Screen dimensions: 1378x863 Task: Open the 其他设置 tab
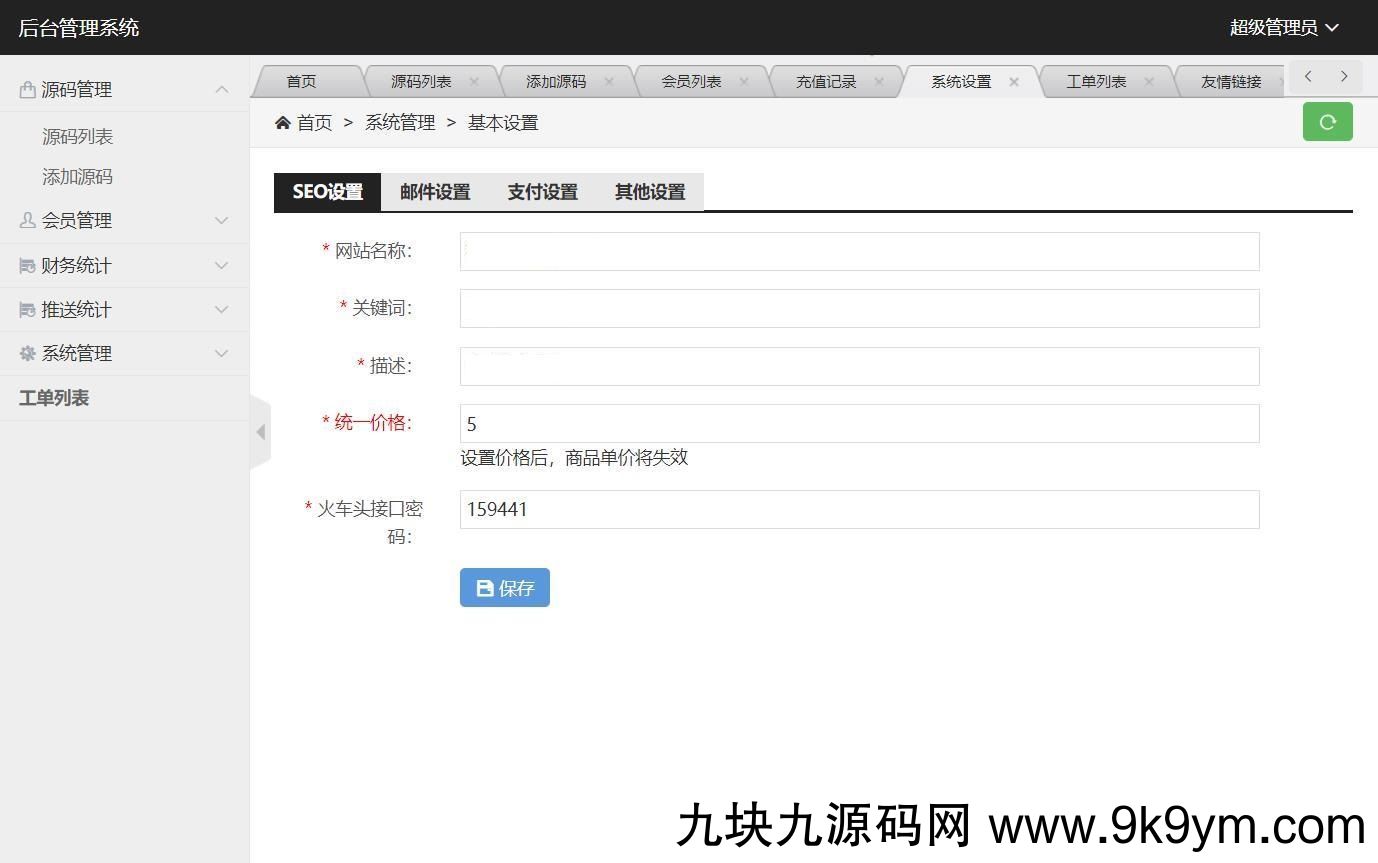650,192
